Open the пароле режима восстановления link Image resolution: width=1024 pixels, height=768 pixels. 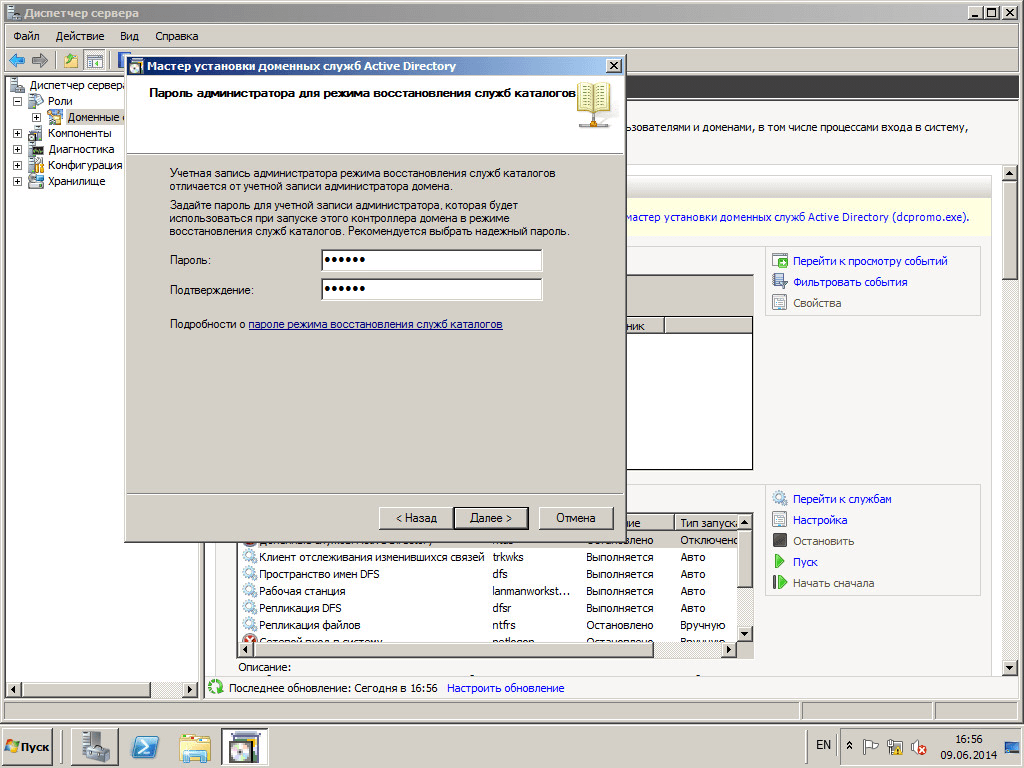click(x=375, y=325)
